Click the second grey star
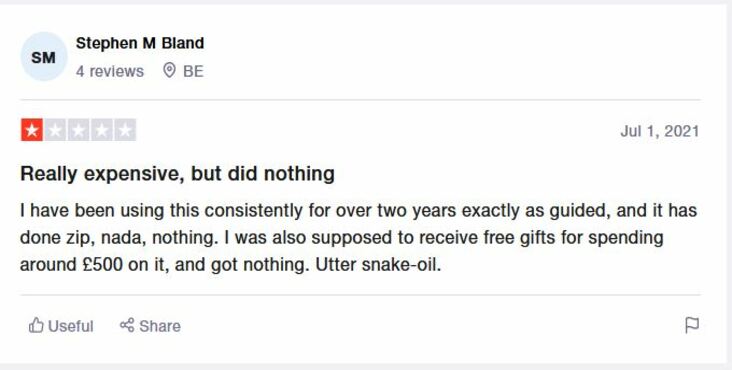This screenshot has height=370, width=732. coord(55,130)
